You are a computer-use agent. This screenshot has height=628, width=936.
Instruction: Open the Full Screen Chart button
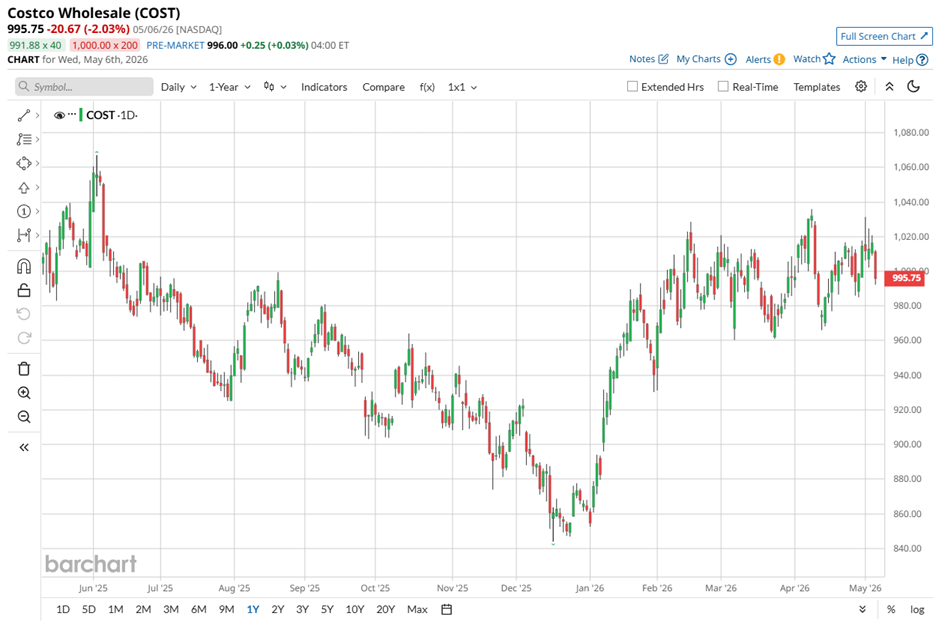[884, 36]
